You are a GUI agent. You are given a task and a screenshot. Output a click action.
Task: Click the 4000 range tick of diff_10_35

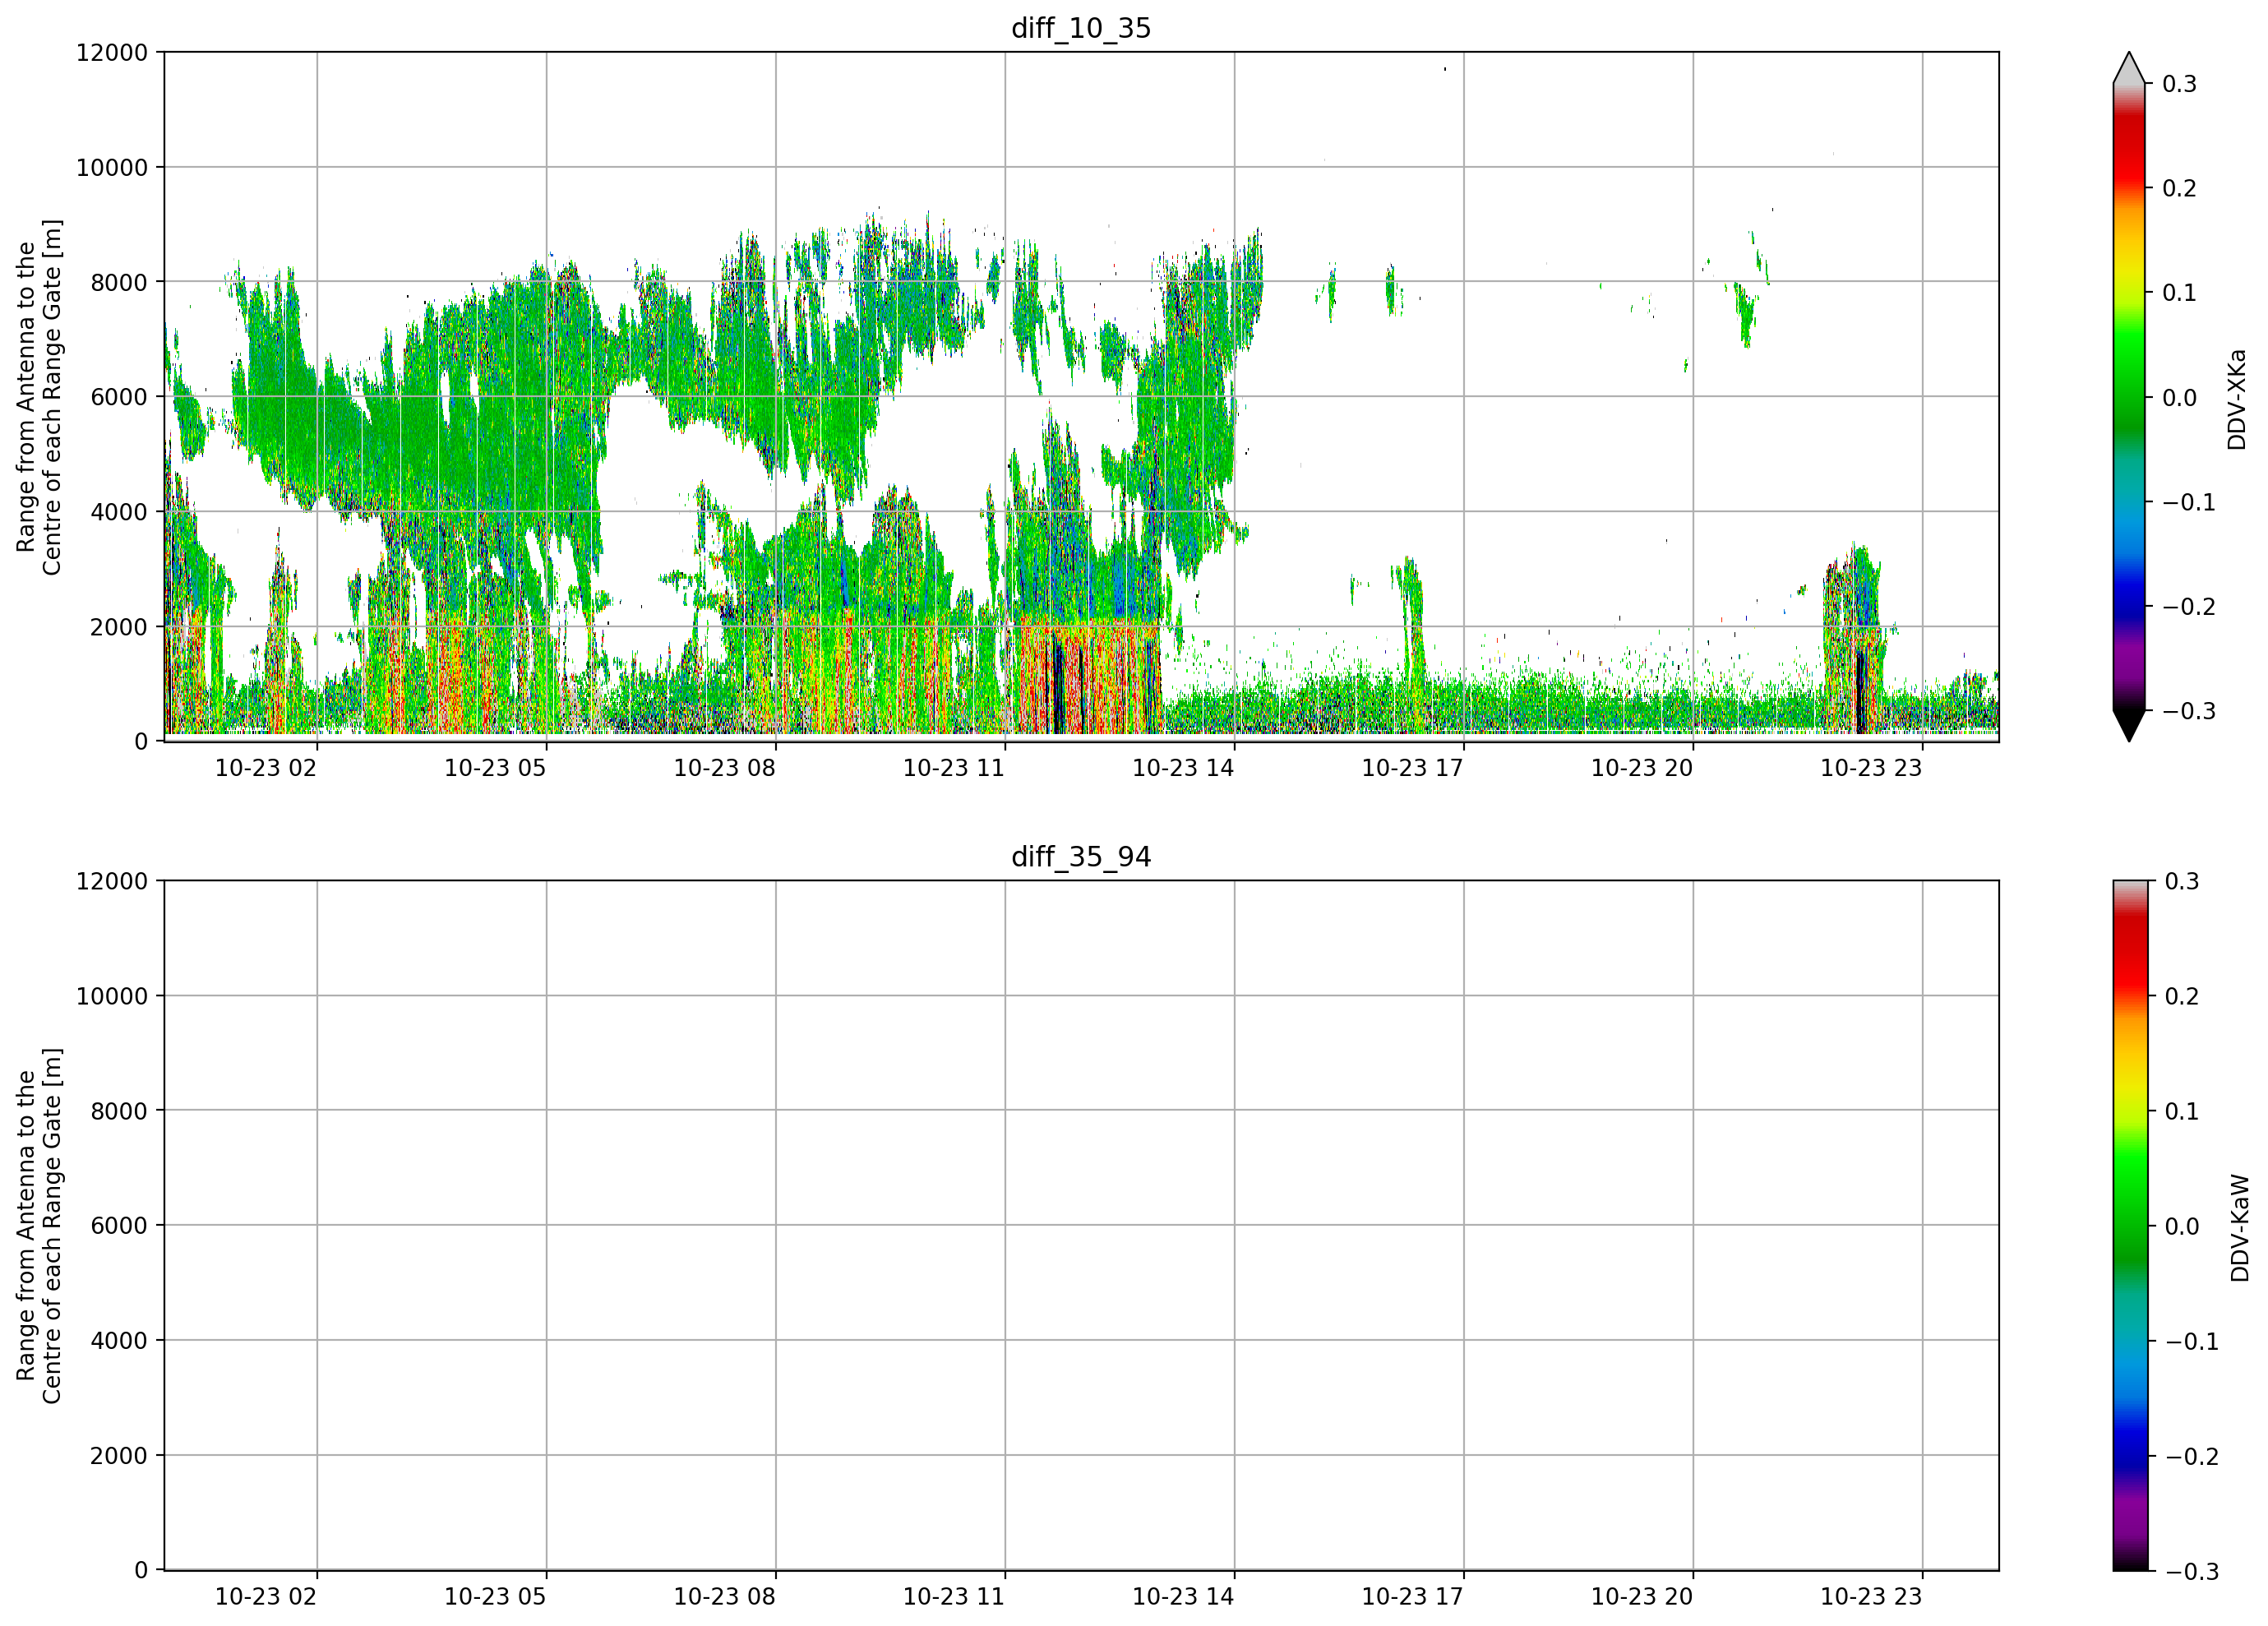[x=119, y=512]
